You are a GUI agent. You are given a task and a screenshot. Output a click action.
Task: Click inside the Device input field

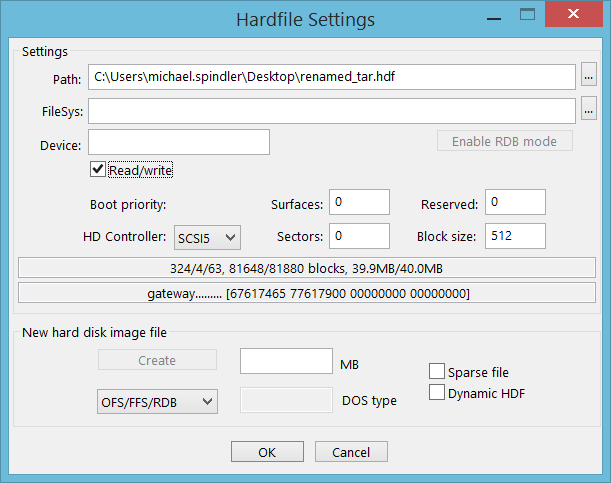[x=179, y=142]
